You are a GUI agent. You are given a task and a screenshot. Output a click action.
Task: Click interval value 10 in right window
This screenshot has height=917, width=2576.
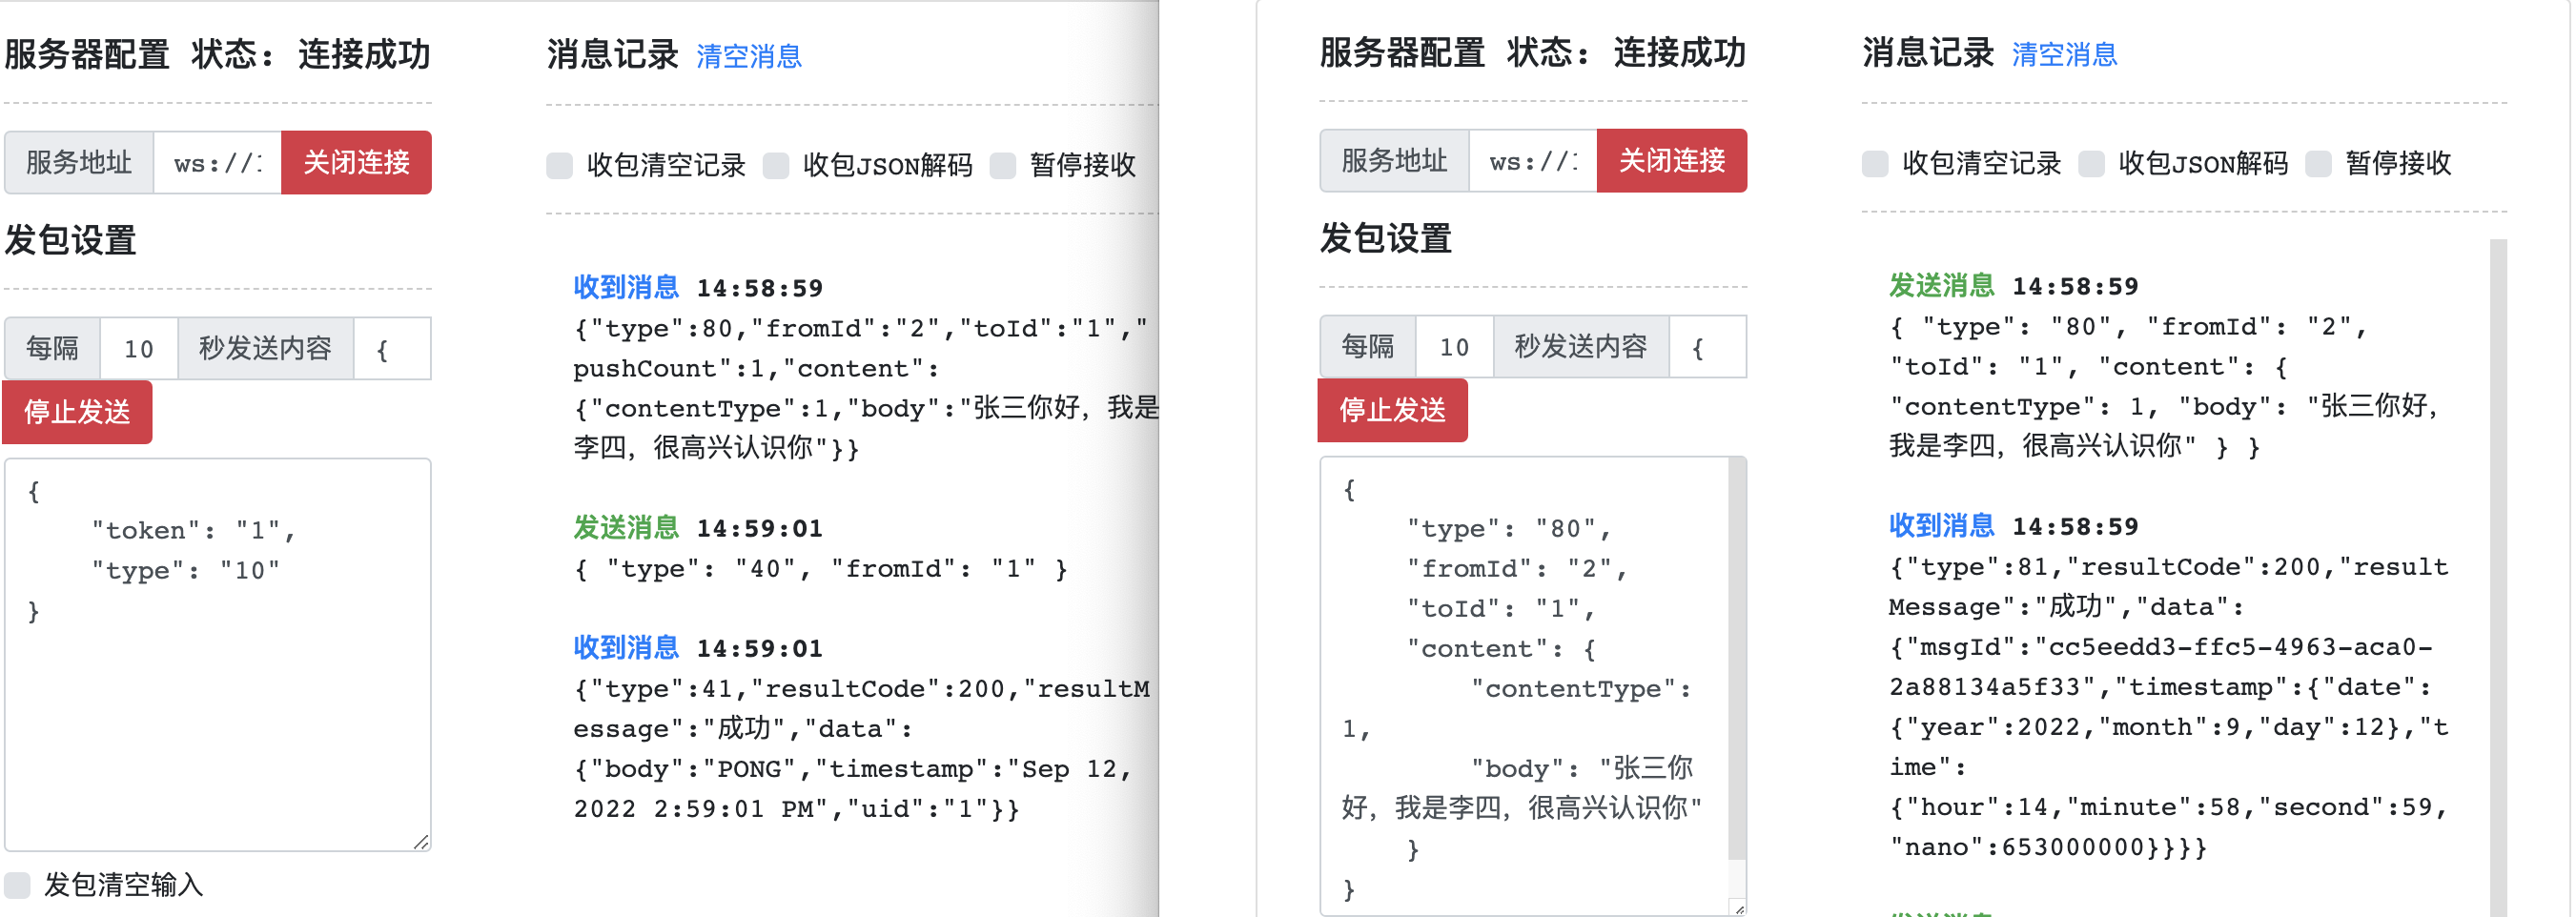pyautogui.click(x=1454, y=347)
